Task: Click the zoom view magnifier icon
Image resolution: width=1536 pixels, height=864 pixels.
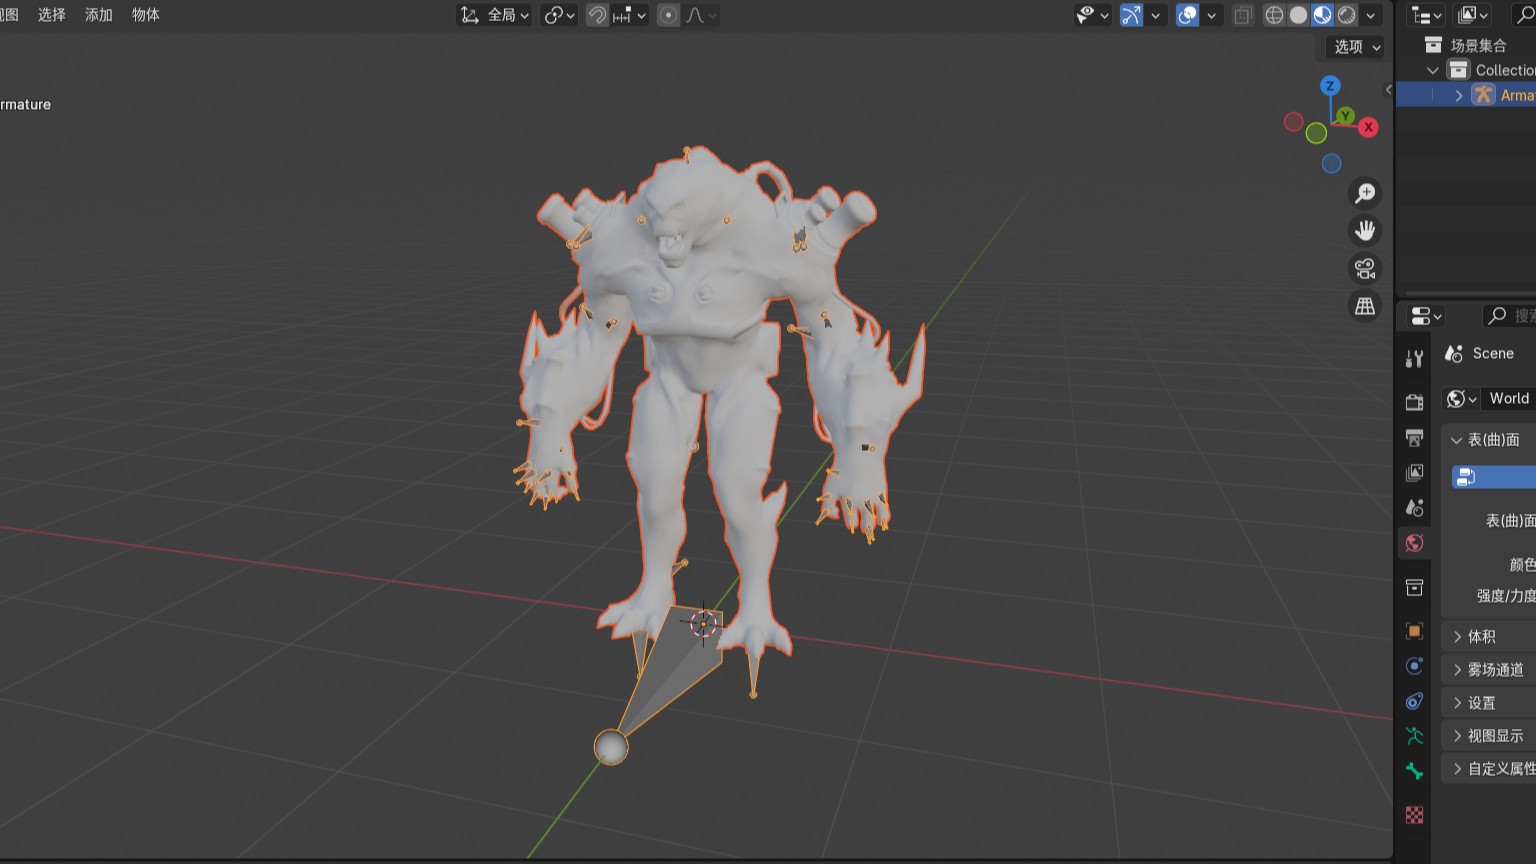Action: point(1365,193)
